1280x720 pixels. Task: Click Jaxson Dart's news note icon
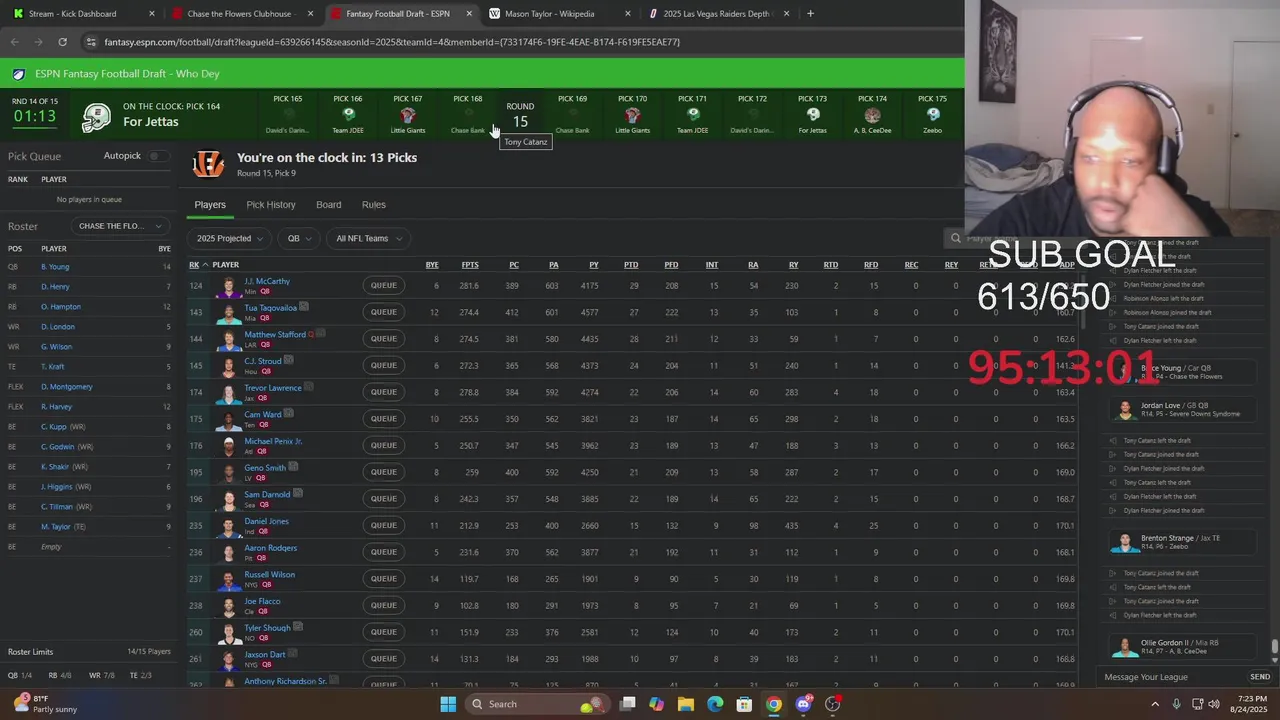[293, 653]
